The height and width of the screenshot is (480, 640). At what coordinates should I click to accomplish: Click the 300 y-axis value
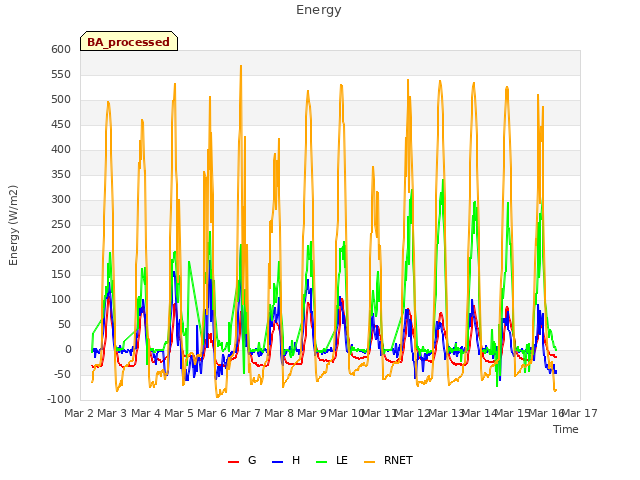(61, 200)
